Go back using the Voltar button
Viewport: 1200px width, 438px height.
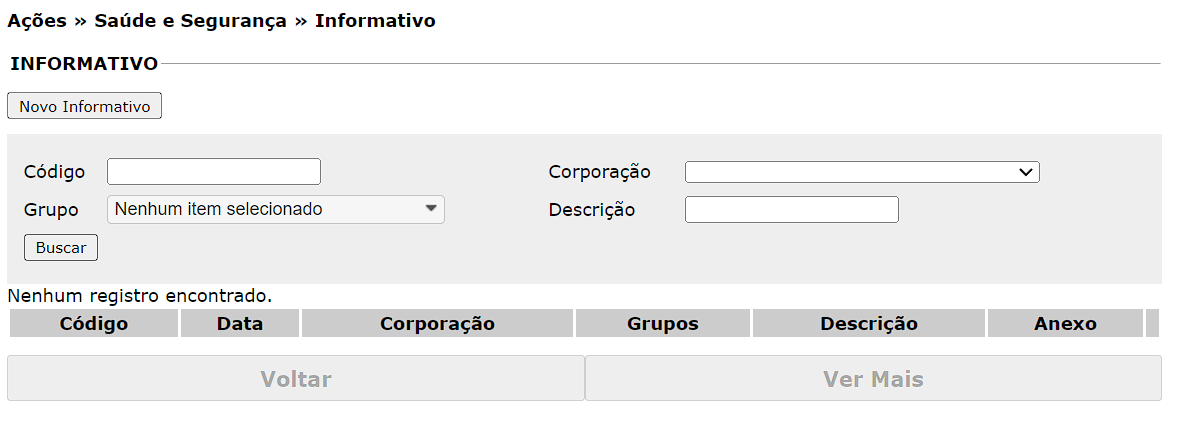[296, 379]
